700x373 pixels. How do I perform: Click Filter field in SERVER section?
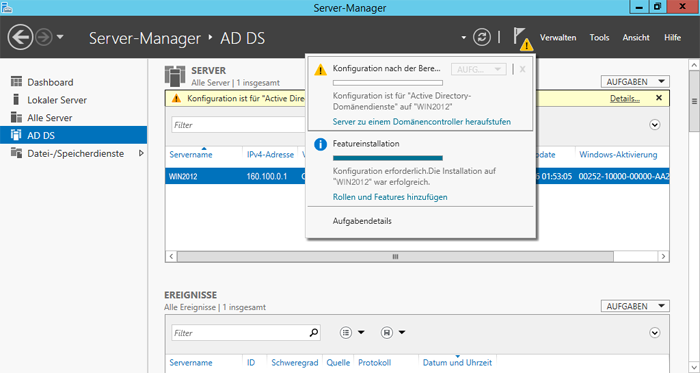pos(238,125)
